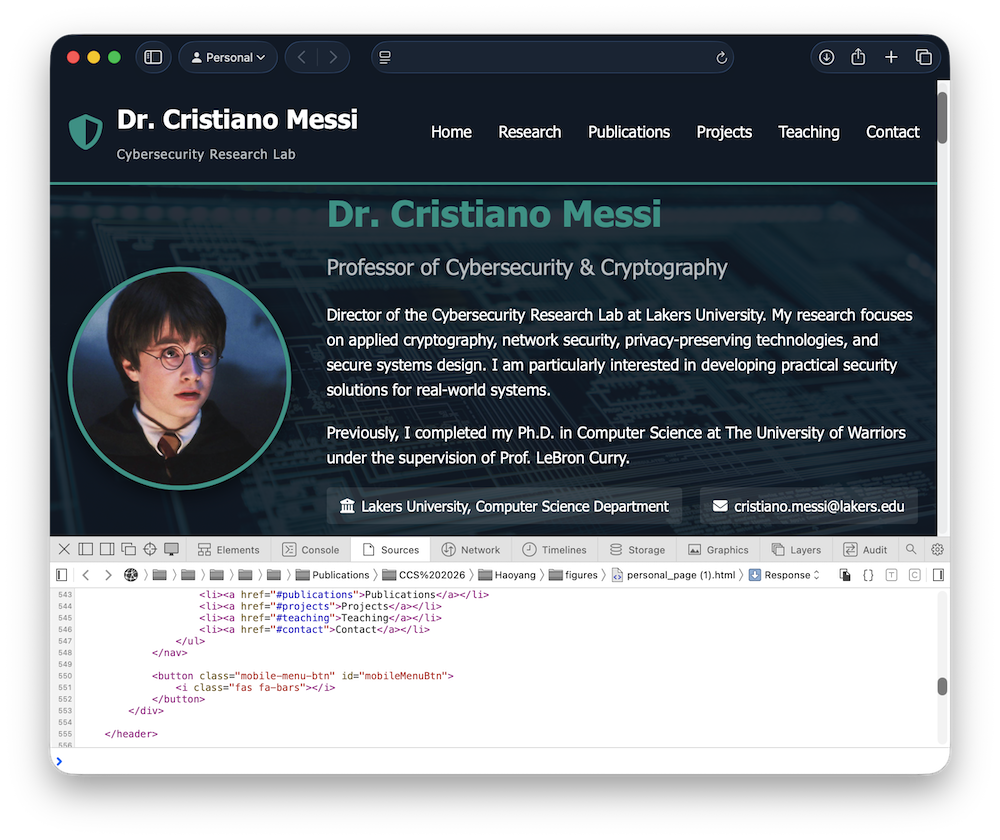Image resolution: width=1000 pixels, height=840 pixels.
Task: Click the Web Inspector search magnifier icon
Action: click(x=911, y=549)
